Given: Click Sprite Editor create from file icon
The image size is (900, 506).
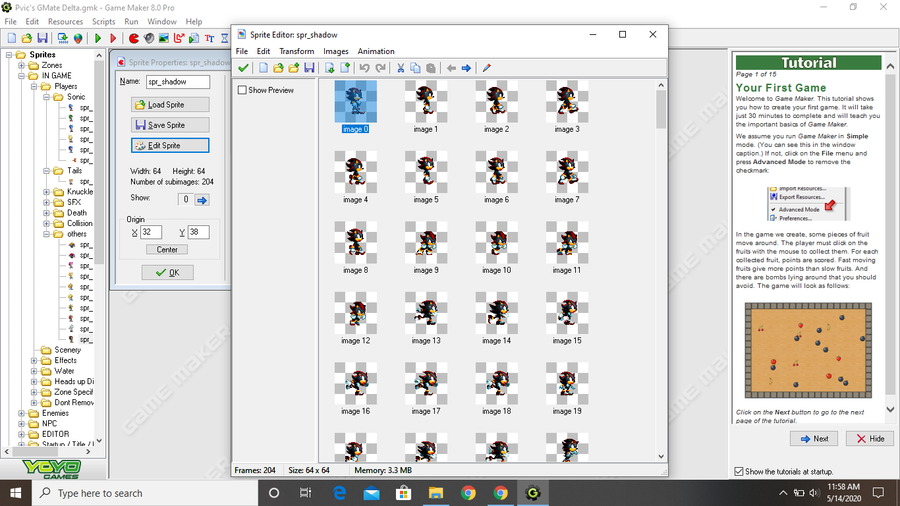Looking at the screenshot, I should click(x=278, y=68).
